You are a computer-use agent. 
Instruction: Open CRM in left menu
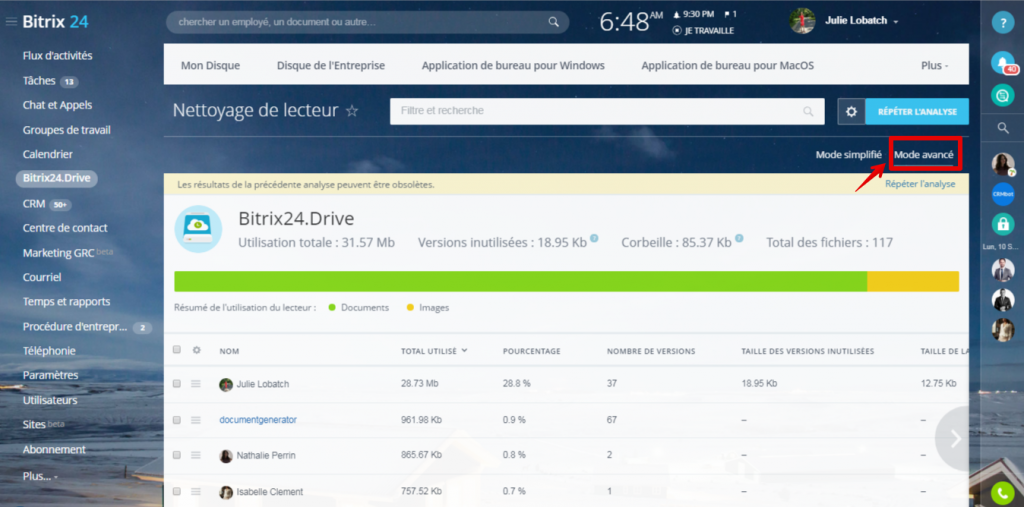pyautogui.click(x=34, y=204)
